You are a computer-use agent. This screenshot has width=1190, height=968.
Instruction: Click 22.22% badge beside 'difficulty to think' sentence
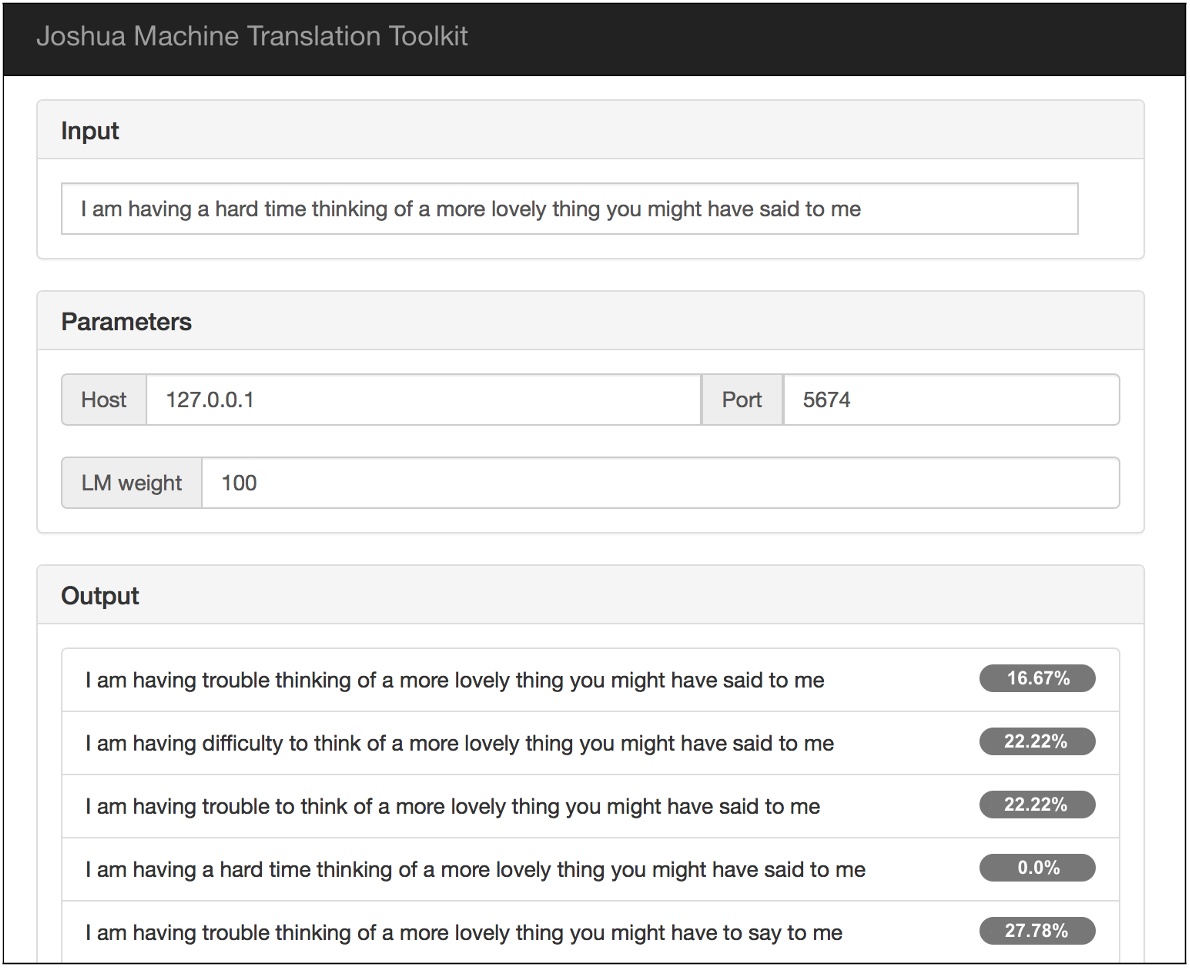(x=1037, y=742)
